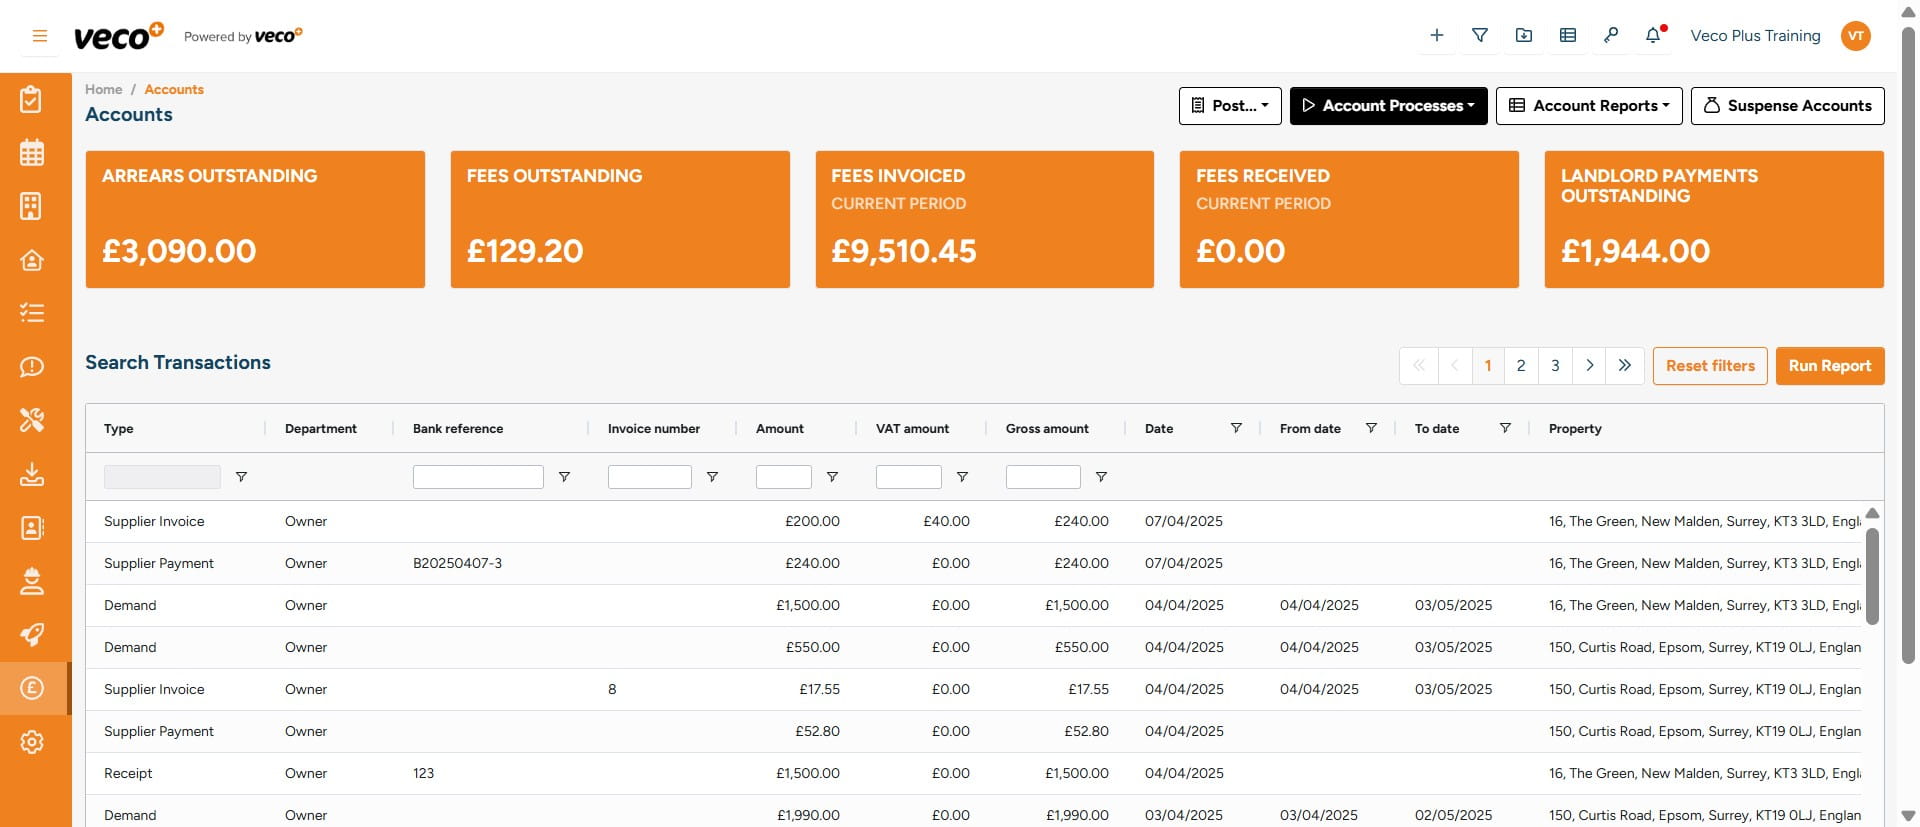
Task: Go to page 2 of transactions
Action: coord(1521,366)
